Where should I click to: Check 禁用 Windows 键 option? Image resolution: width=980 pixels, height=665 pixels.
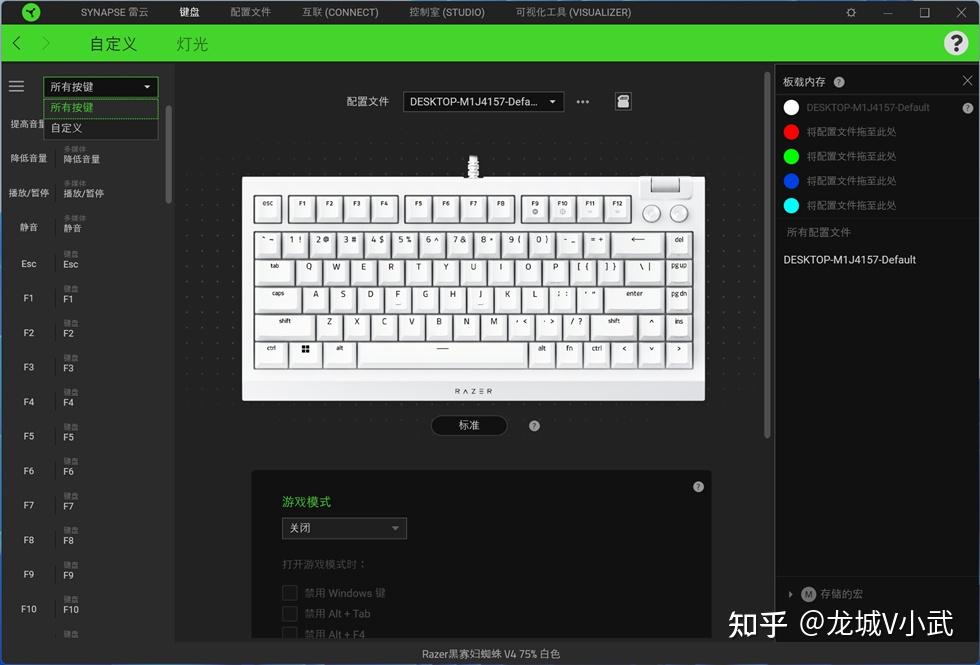[289, 592]
